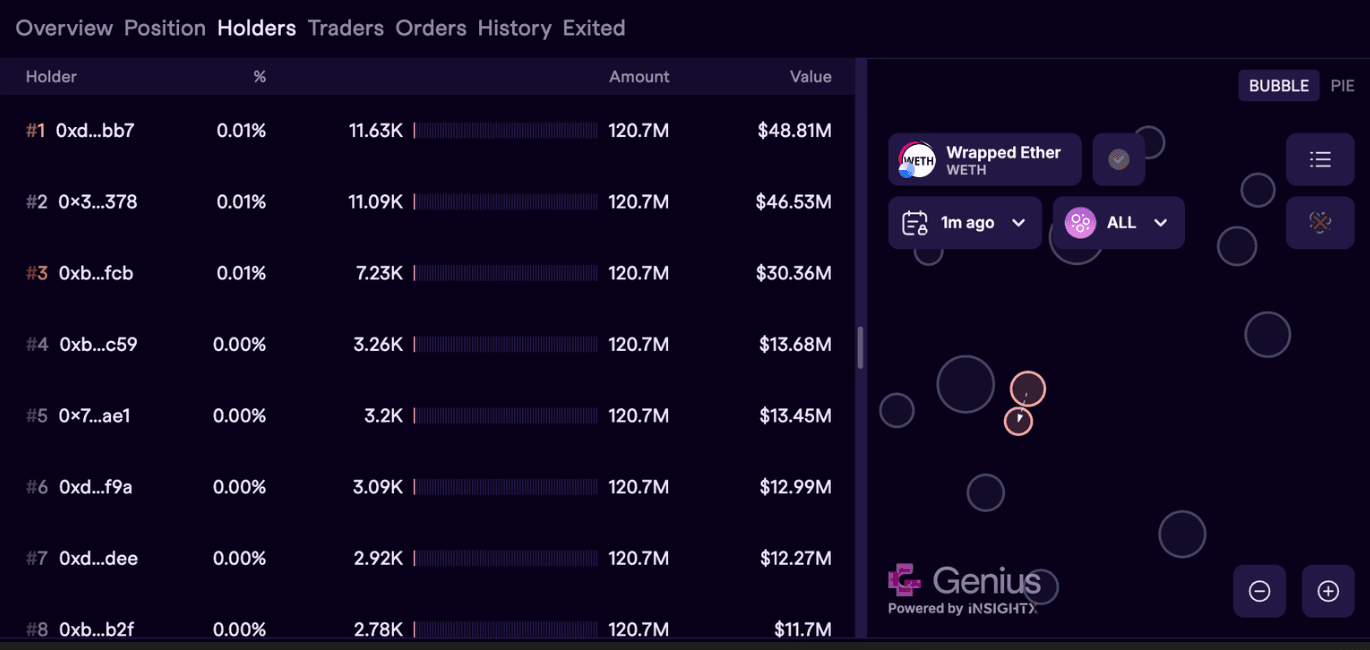Switch to the Traders tab
This screenshot has height=650, width=1370.
coord(346,28)
